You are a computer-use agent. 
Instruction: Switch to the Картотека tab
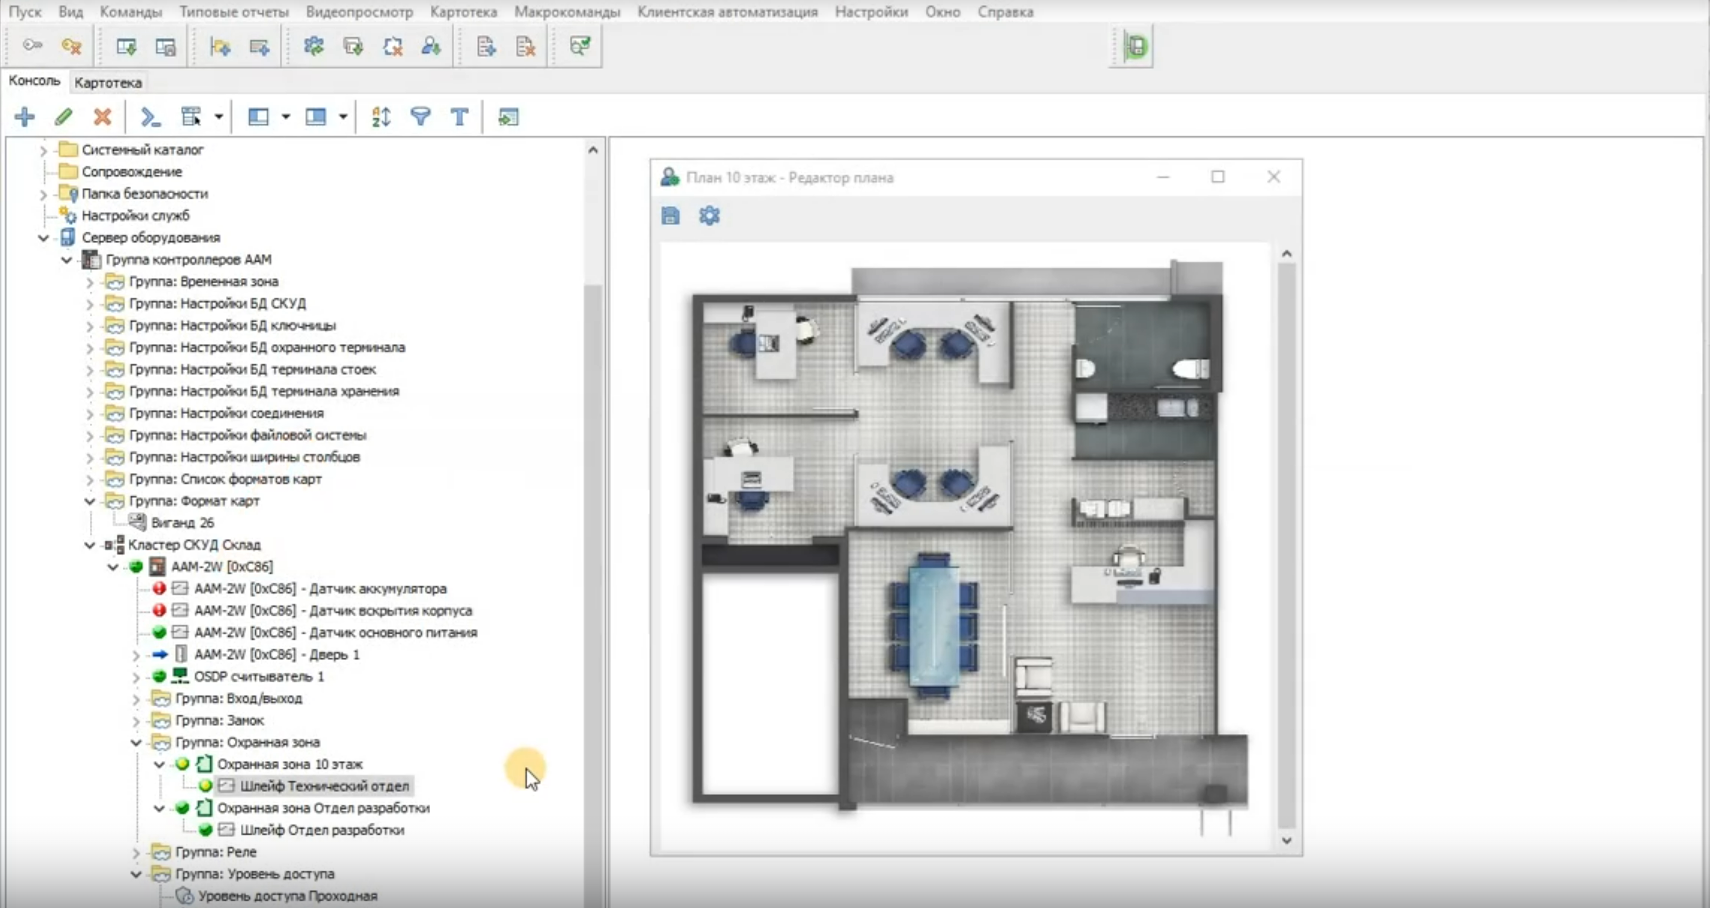108,83
